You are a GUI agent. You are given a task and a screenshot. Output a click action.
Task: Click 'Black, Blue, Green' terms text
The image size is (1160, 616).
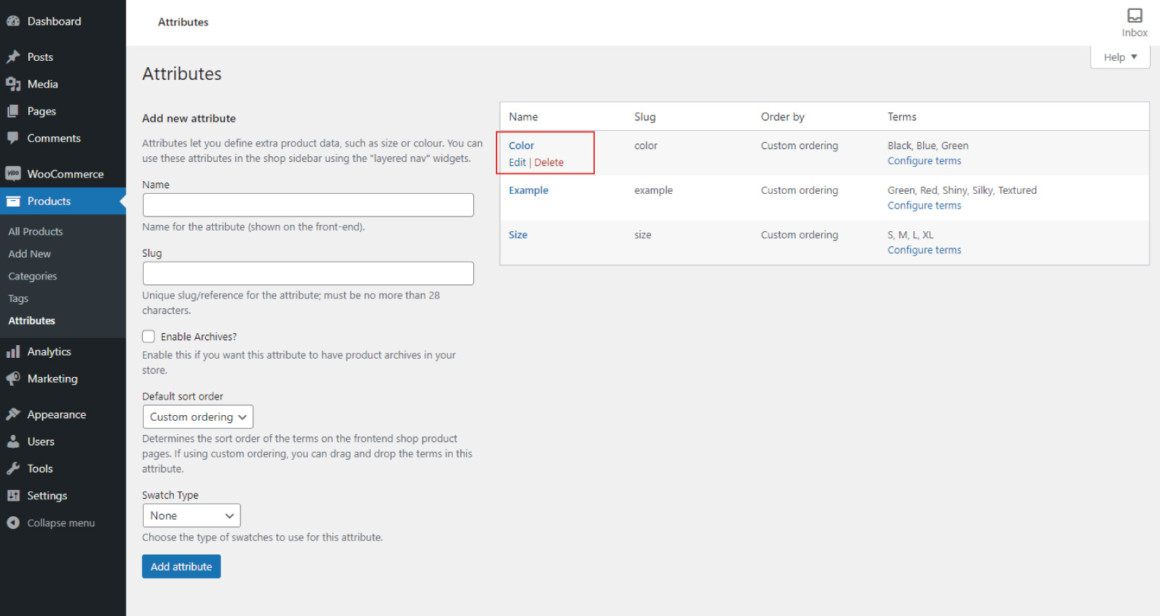coord(928,146)
